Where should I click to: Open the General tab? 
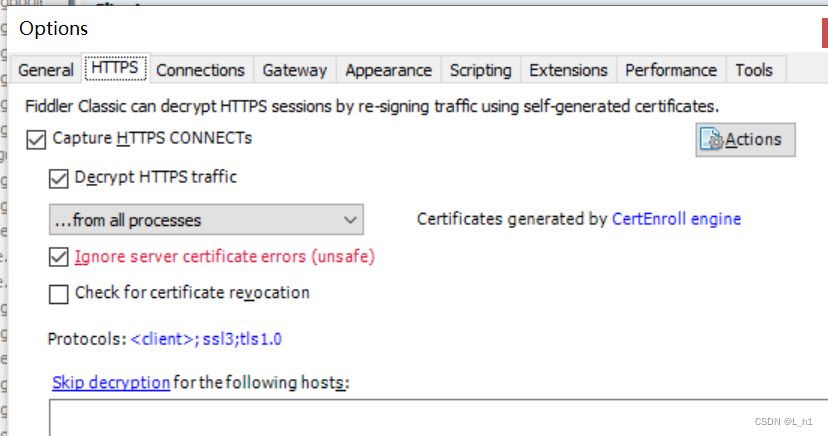(45, 70)
